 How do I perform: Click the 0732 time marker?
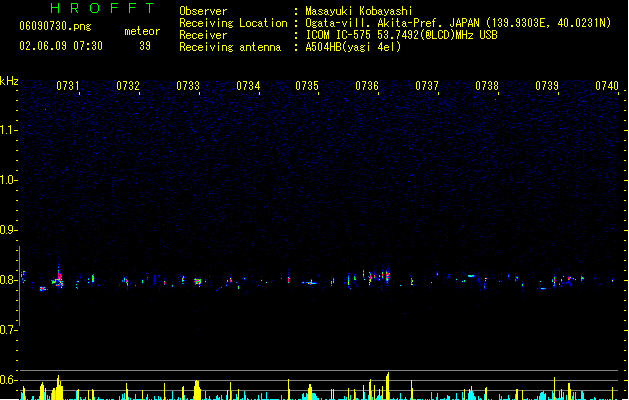point(128,86)
